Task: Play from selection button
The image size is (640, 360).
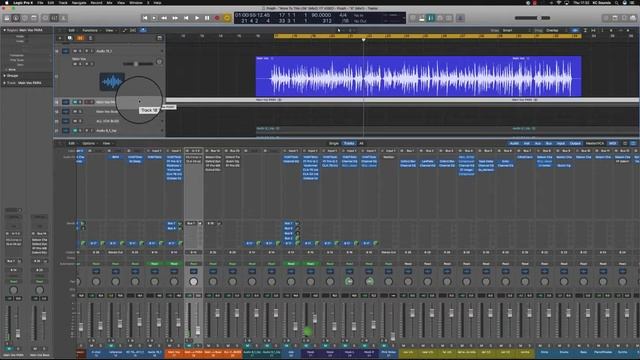Action: click(x=154, y=18)
